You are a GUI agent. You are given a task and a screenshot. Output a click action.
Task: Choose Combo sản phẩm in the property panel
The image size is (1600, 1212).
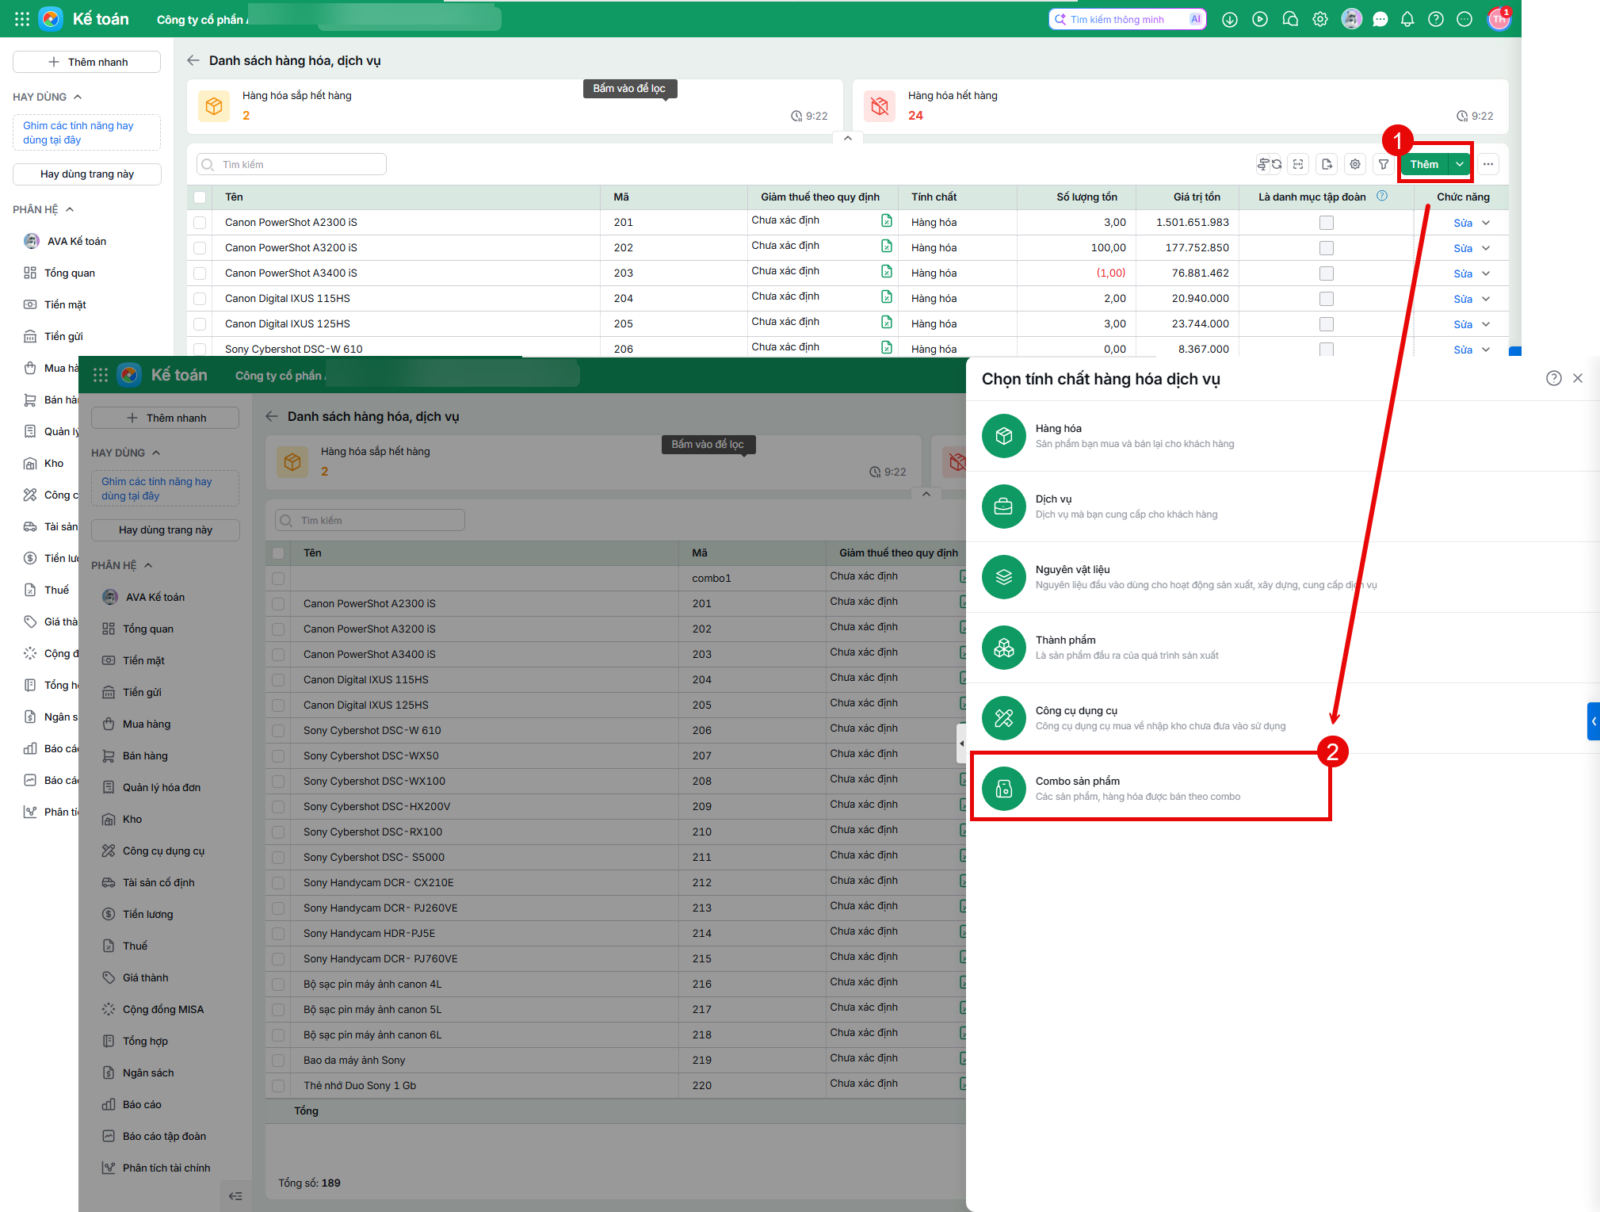(1151, 789)
